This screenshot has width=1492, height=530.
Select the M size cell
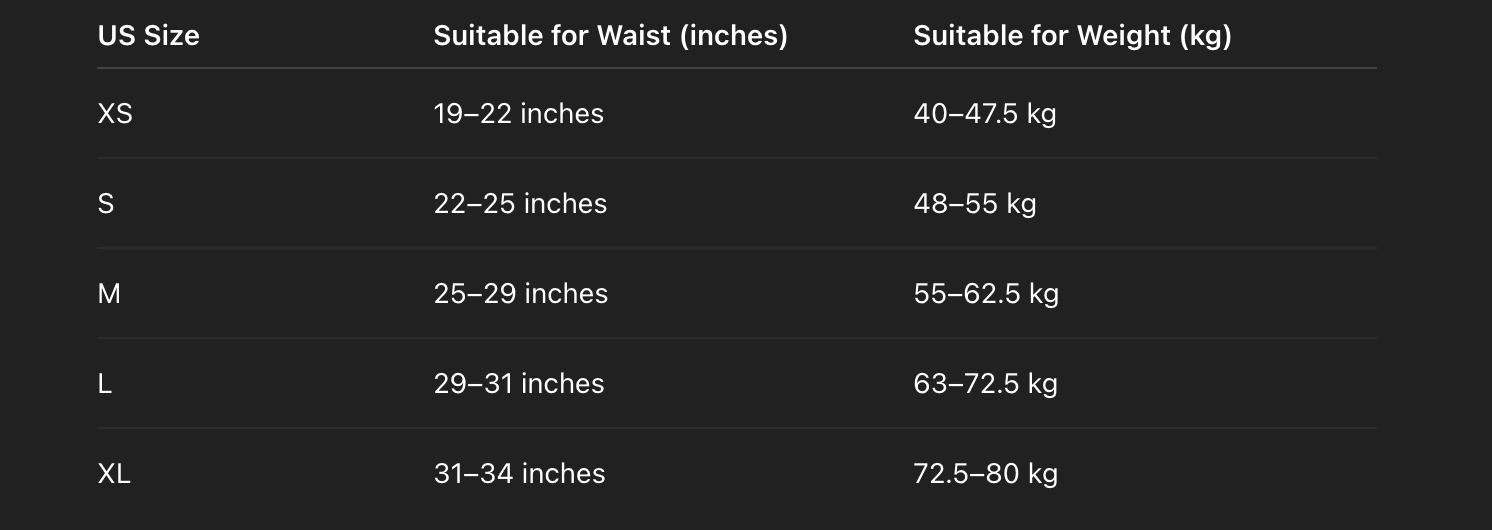[x=109, y=294]
